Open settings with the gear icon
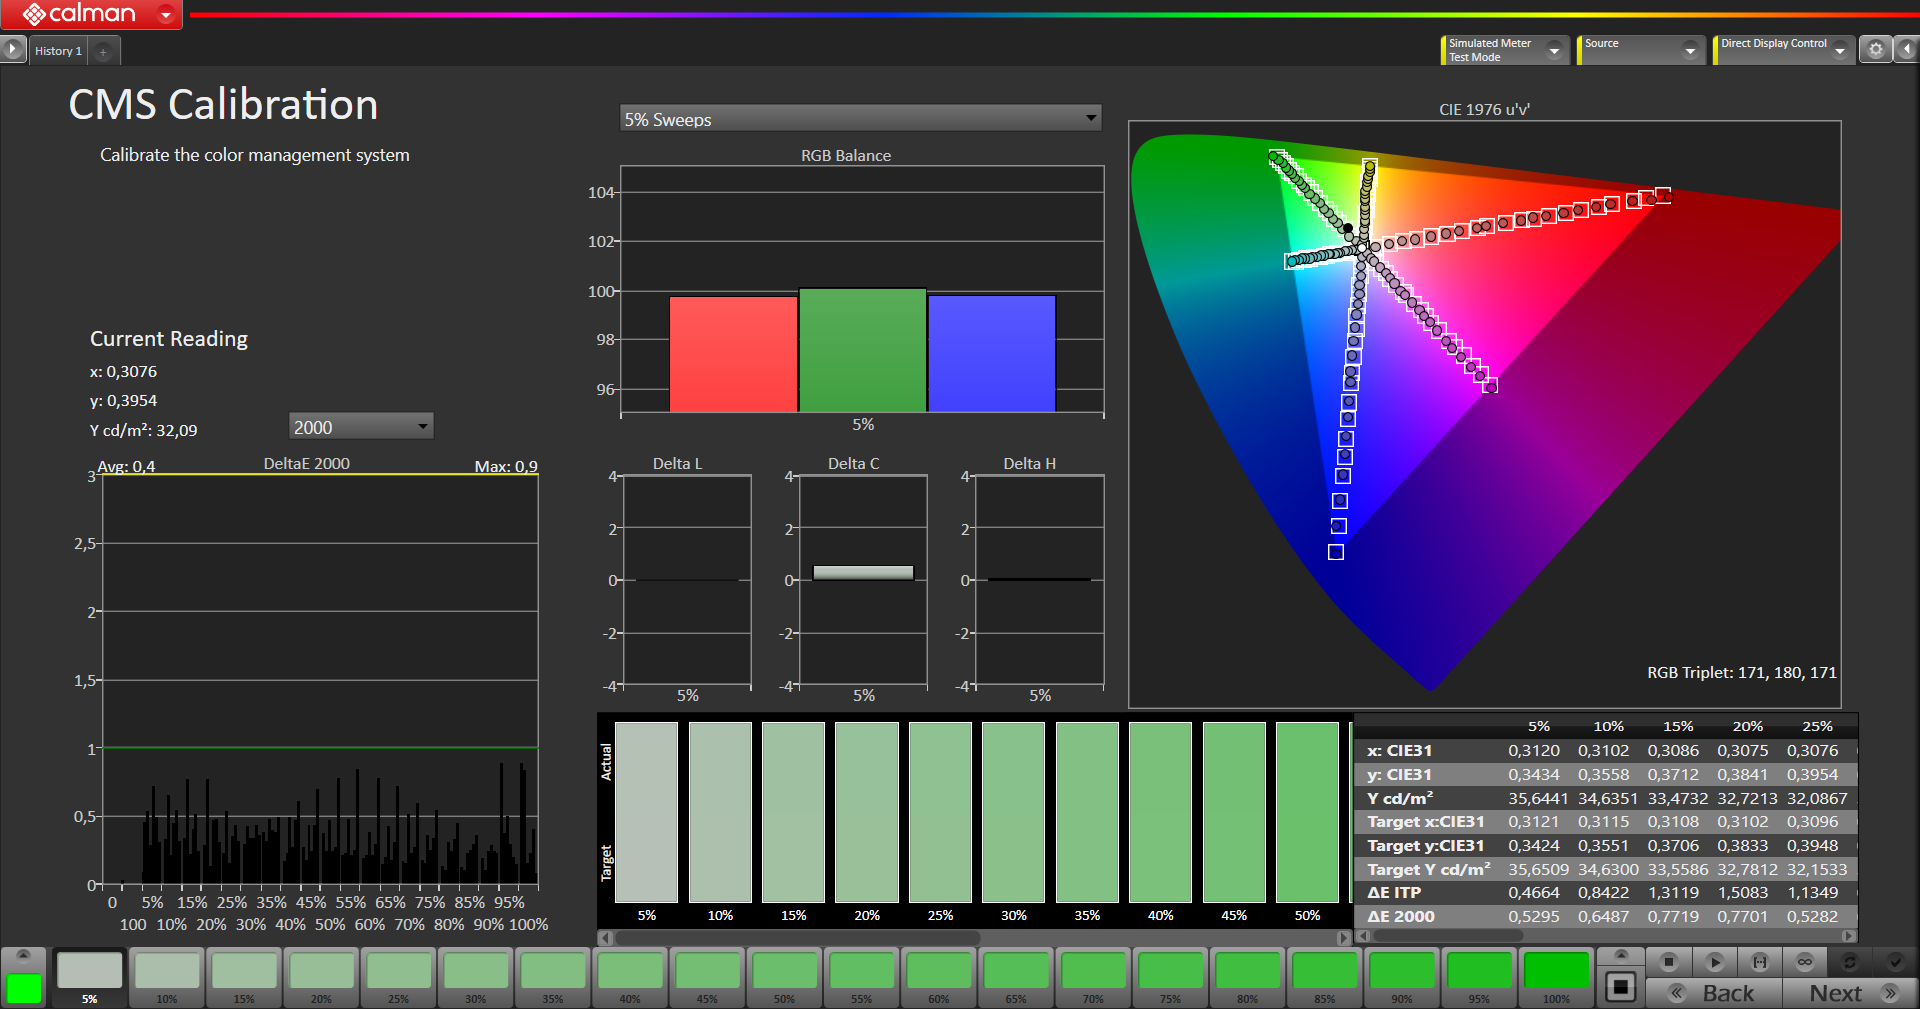The width and height of the screenshot is (1920, 1009). [x=1875, y=49]
